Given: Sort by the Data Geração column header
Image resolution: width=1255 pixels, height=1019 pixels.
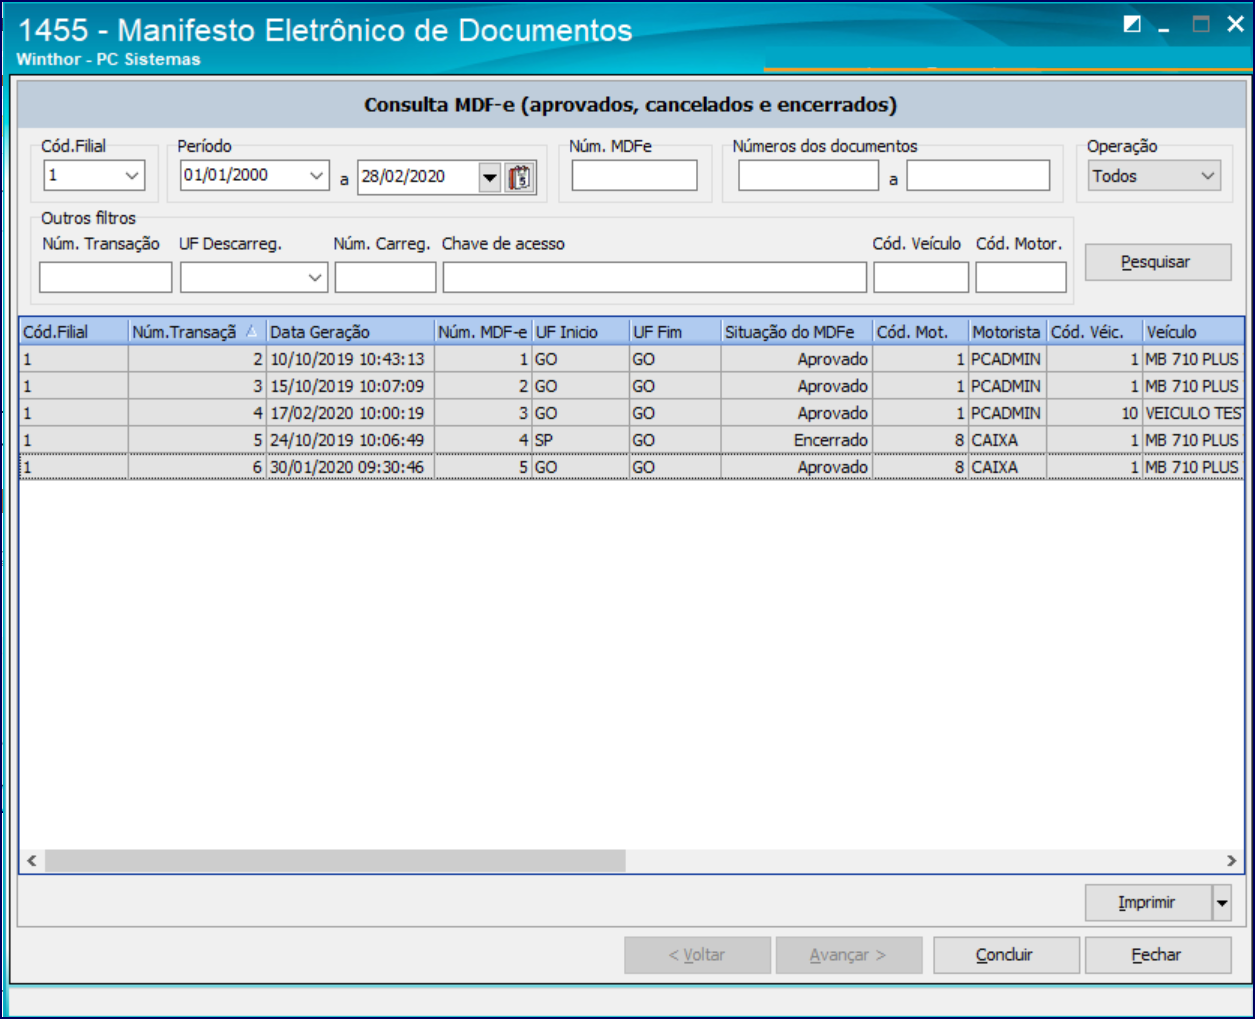Looking at the screenshot, I should point(351,332).
